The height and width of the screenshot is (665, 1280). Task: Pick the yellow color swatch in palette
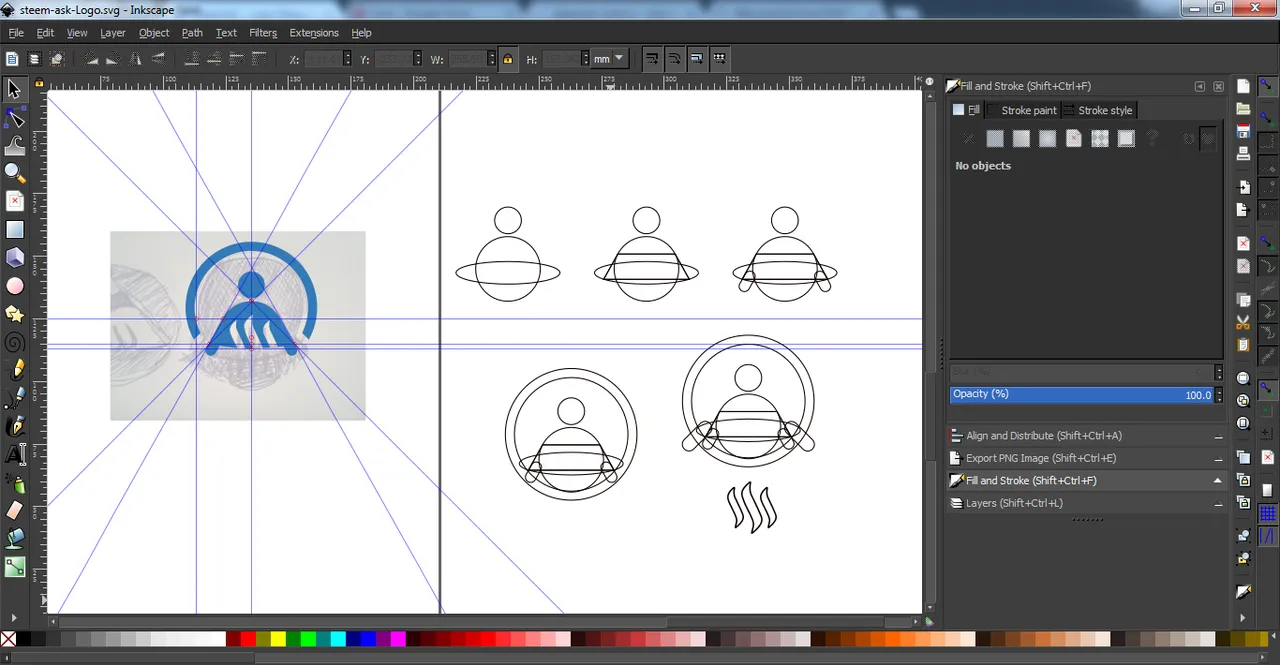point(278,639)
